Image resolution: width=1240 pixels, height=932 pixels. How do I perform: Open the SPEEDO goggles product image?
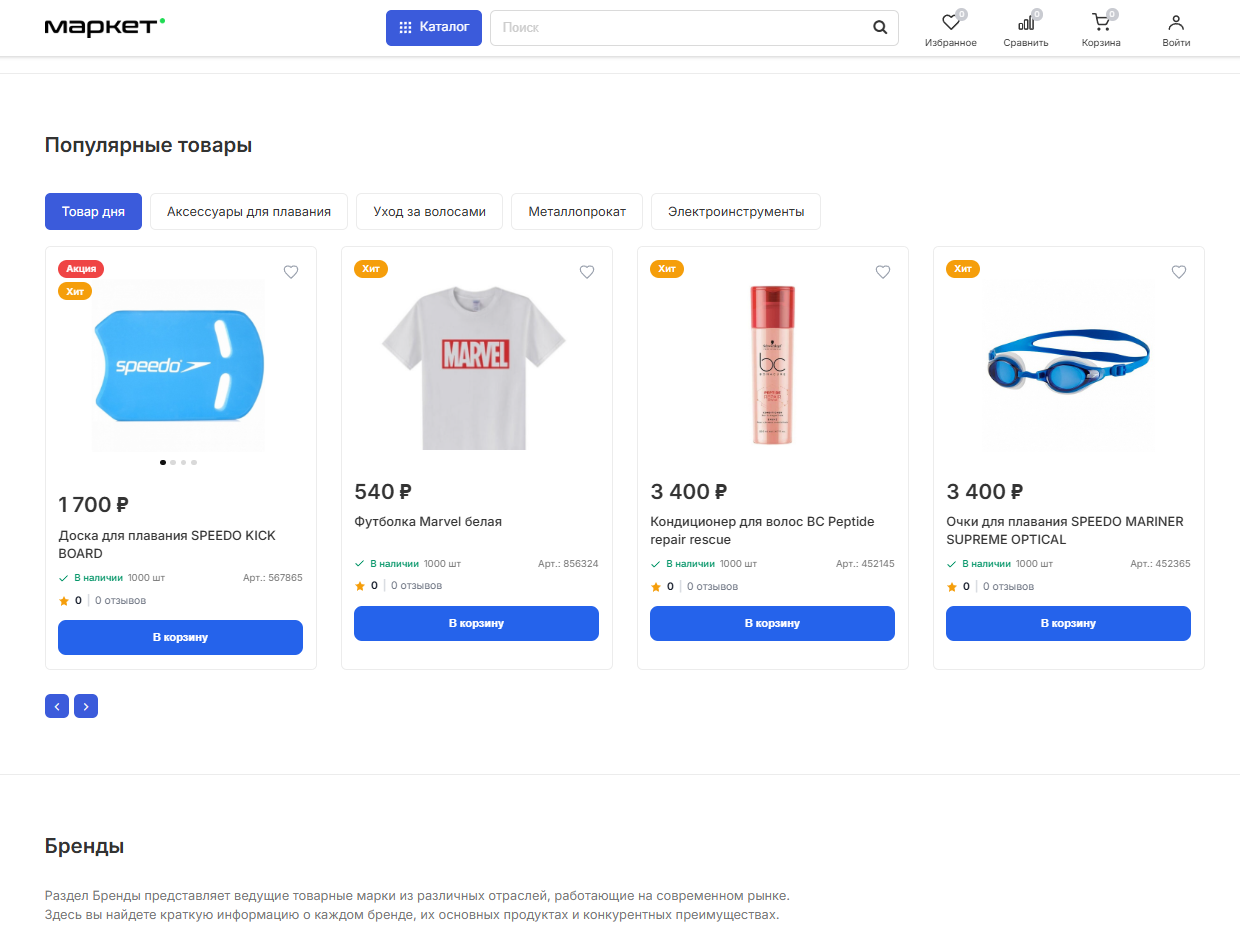tap(1068, 365)
